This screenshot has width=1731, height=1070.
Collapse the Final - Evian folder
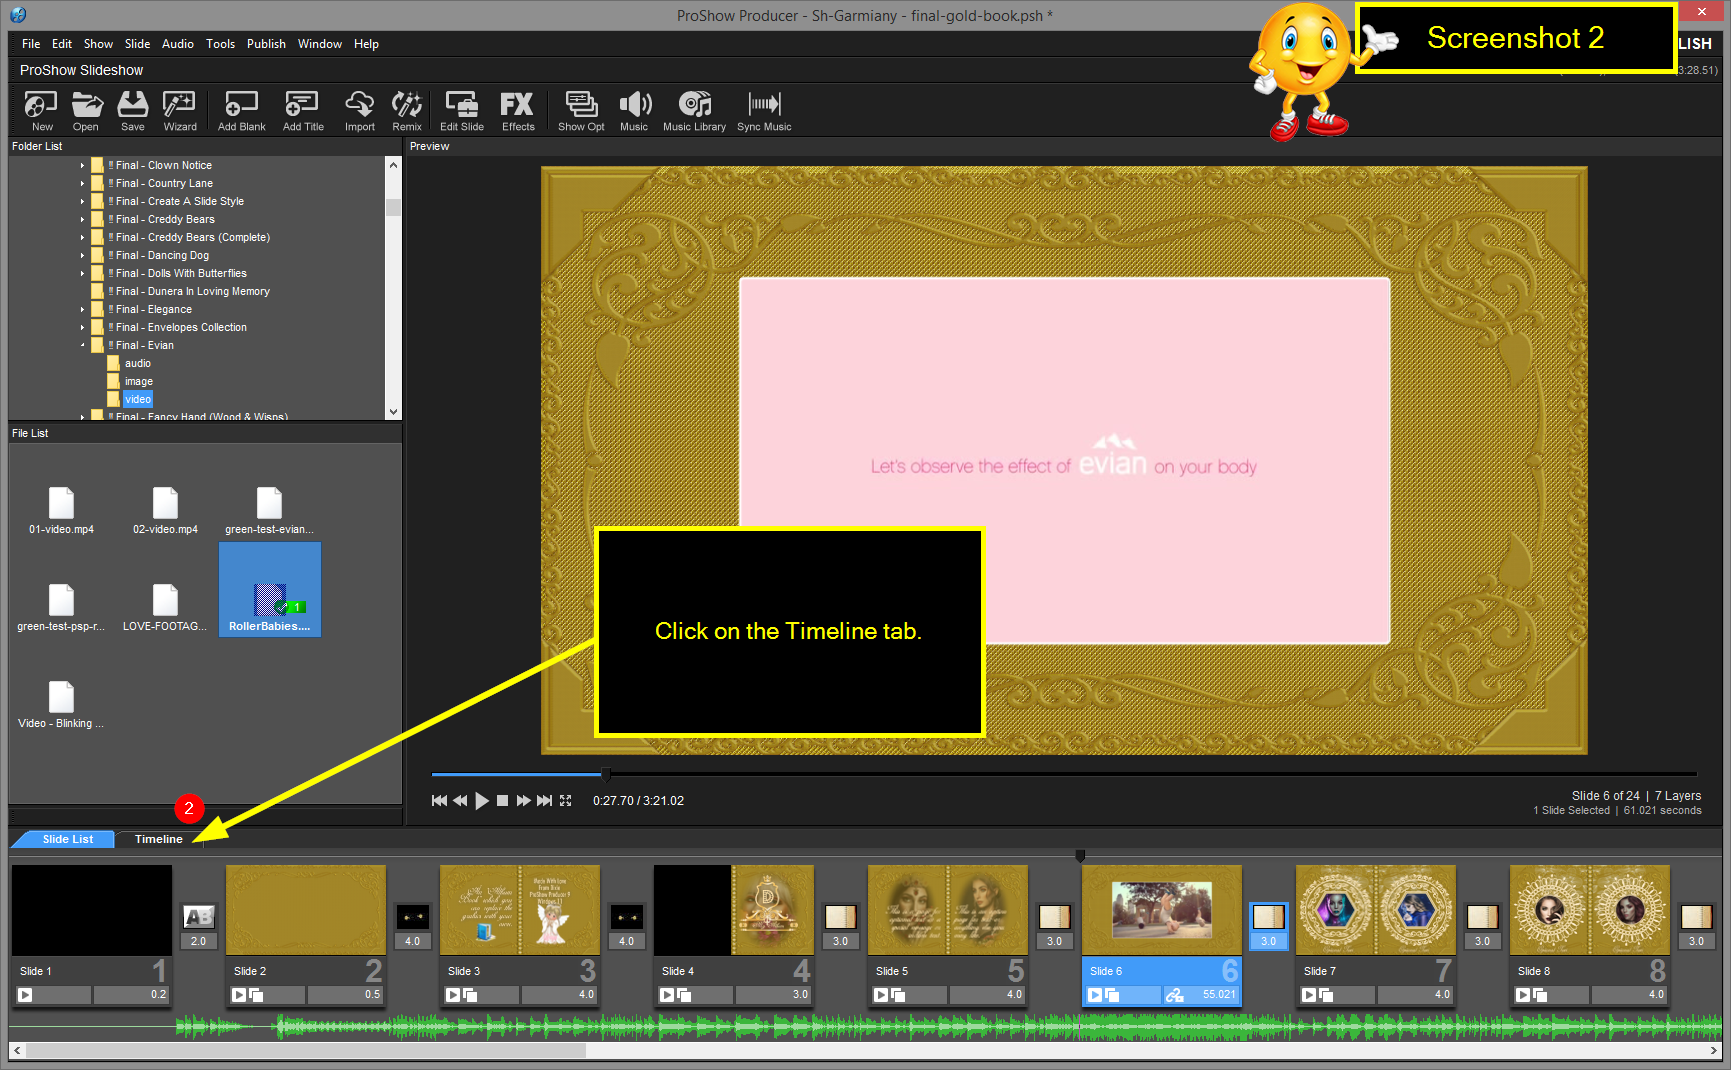point(83,346)
